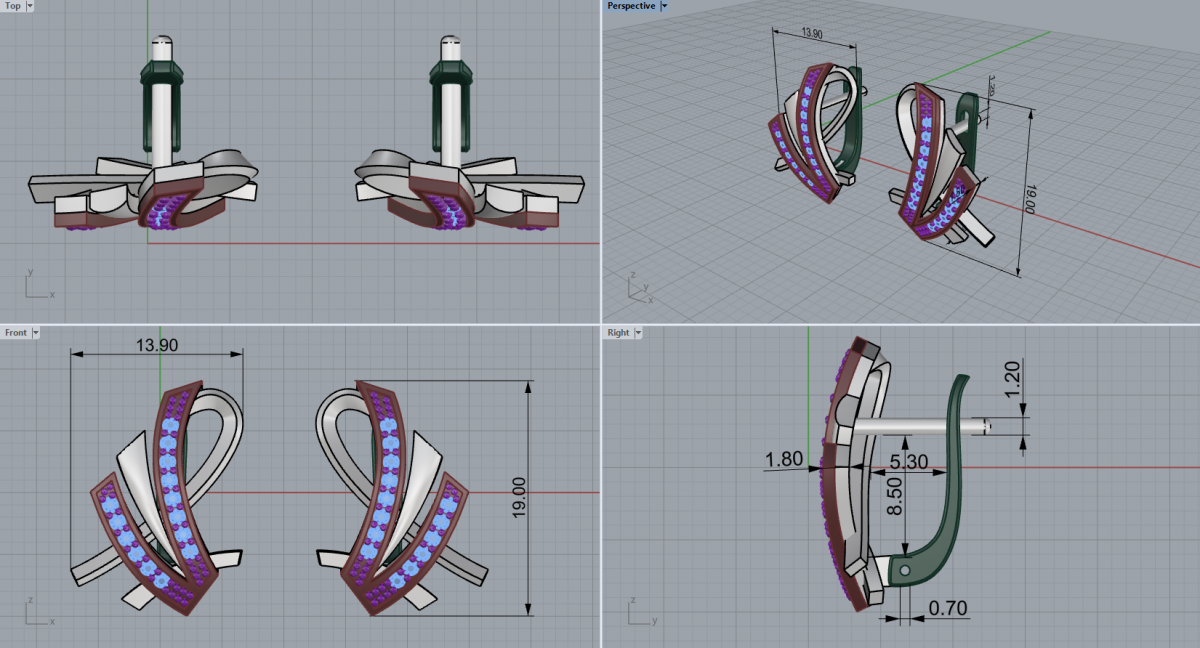Select the 0.70 dimension annotation
1200x648 pixels.
pos(947,607)
